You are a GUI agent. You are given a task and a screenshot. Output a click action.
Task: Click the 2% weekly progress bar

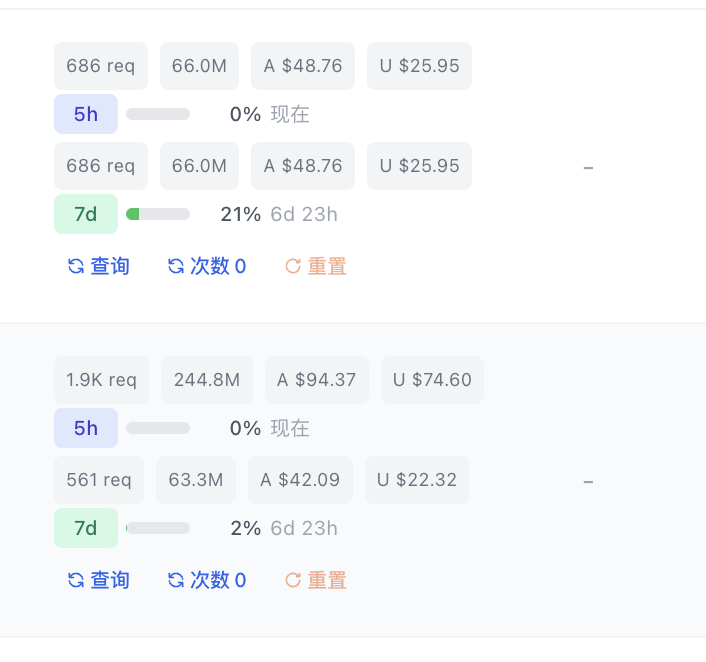(158, 528)
